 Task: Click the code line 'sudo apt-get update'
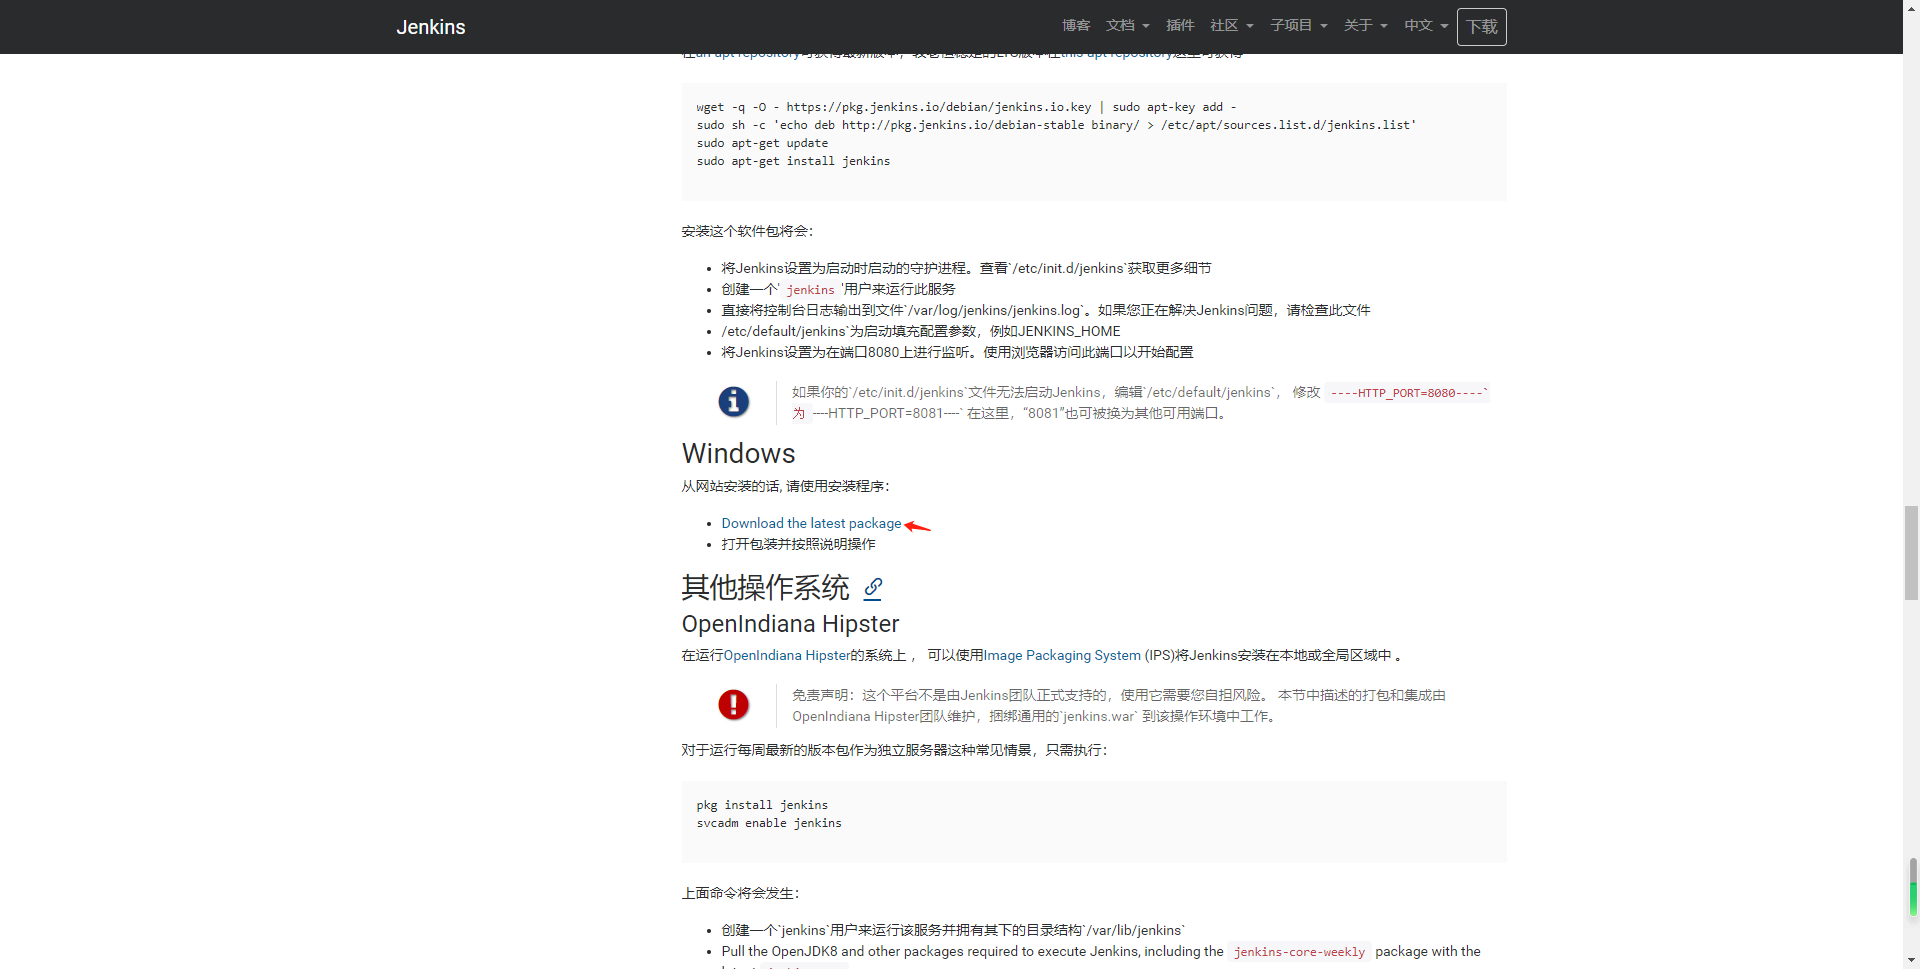point(762,143)
